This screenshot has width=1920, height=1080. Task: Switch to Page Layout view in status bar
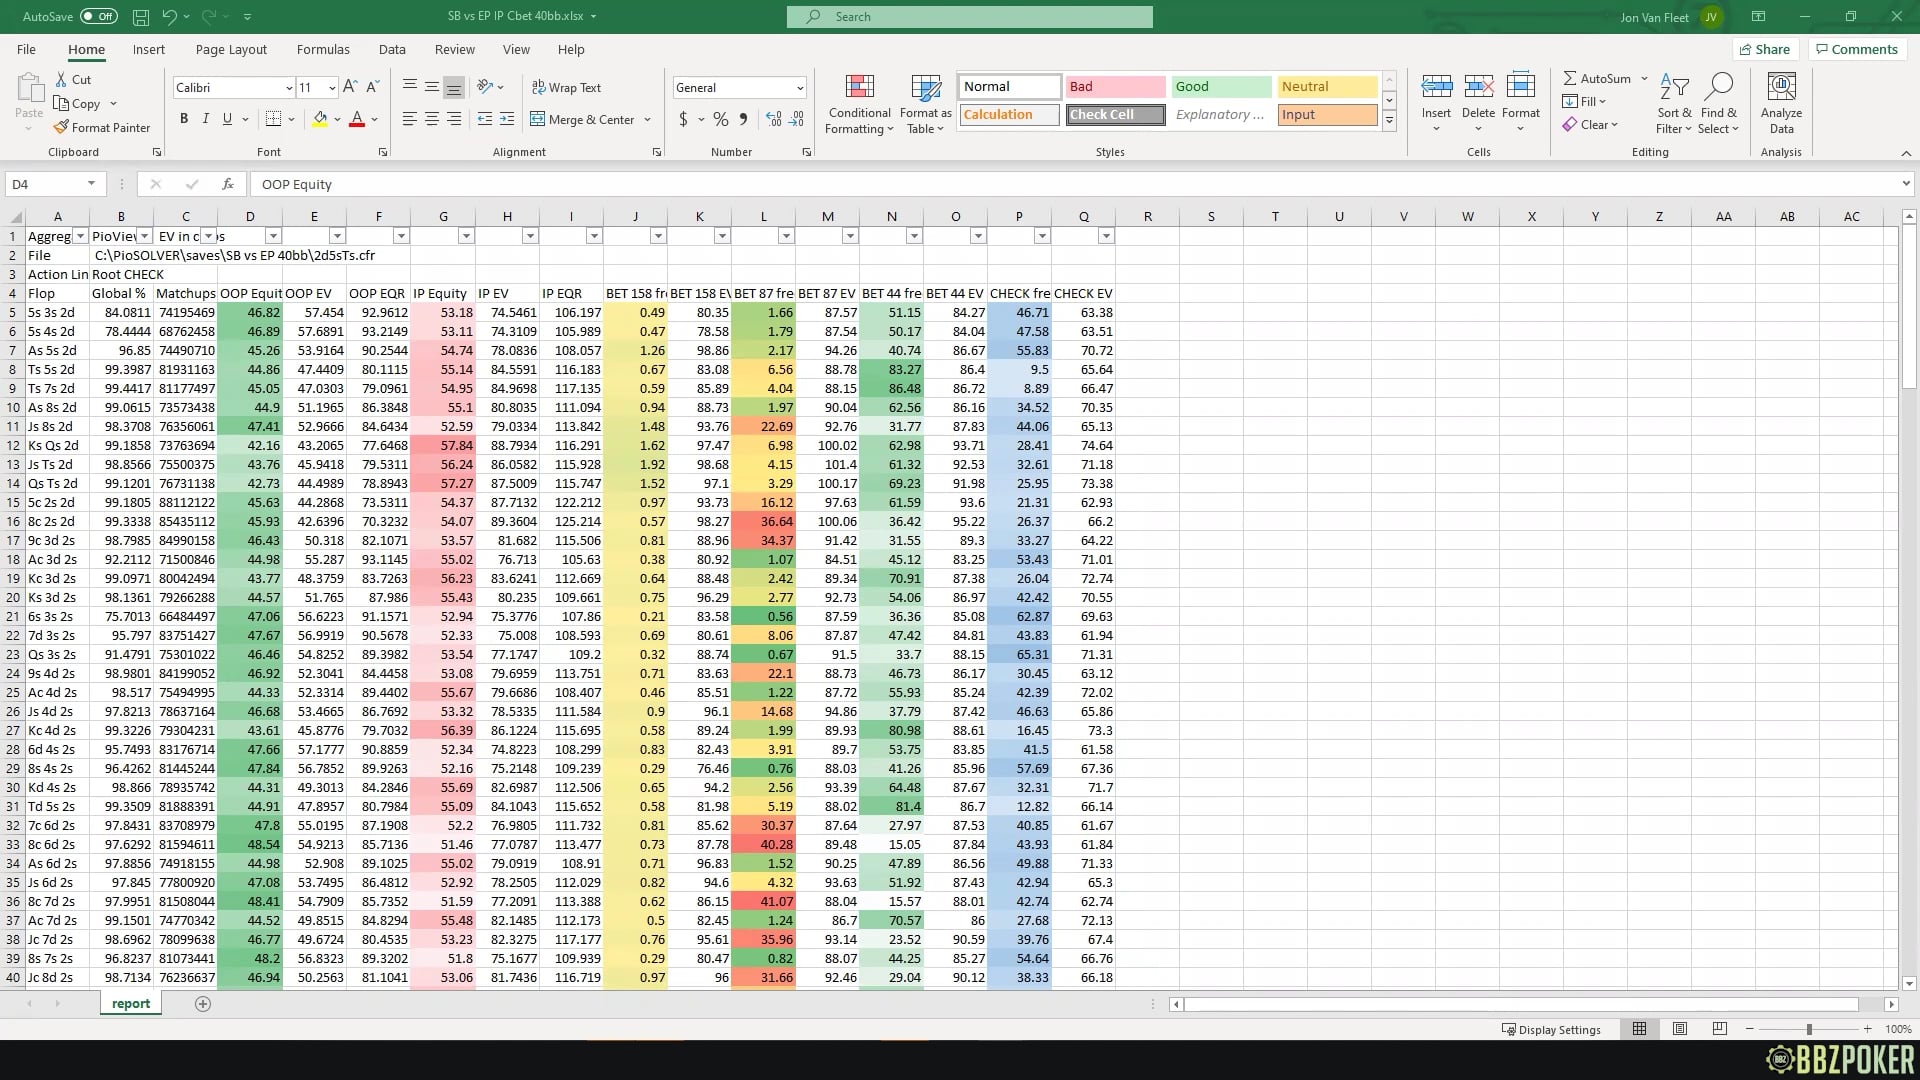pos(1680,1029)
